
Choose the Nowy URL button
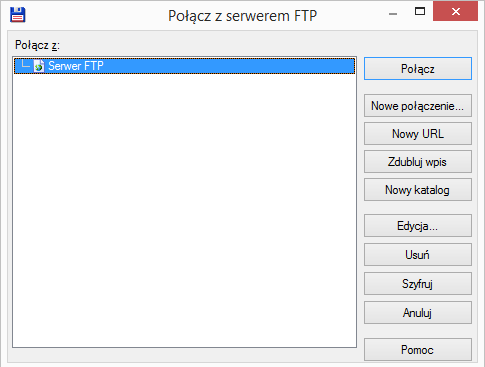pyautogui.click(x=418, y=134)
